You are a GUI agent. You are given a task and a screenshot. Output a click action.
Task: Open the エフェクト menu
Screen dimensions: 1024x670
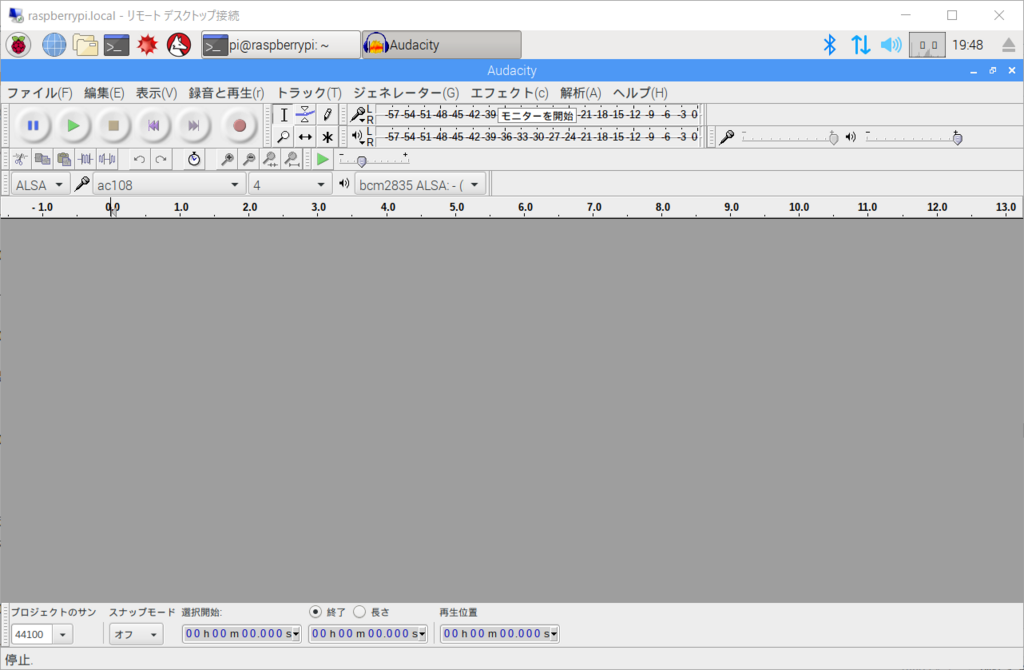(509, 93)
